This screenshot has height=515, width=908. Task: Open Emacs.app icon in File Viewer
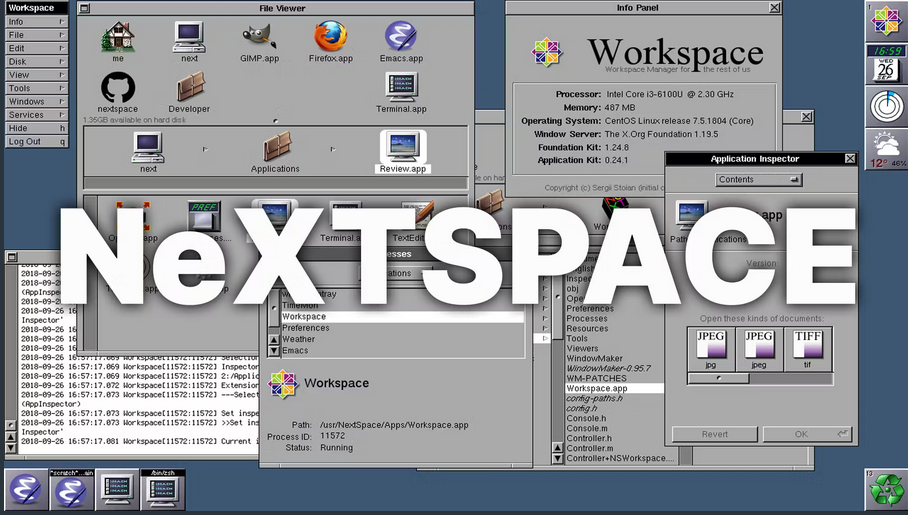[x=400, y=37]
